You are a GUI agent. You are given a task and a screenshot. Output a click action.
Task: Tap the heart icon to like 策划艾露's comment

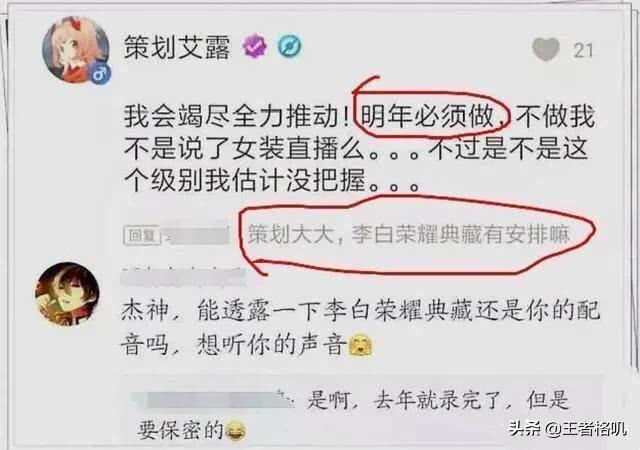coord(546,49)
